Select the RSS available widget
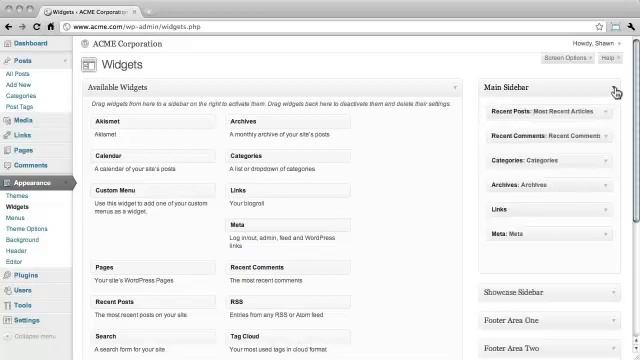The width and height of the screenshot is (640, 360). click(288, 302)
